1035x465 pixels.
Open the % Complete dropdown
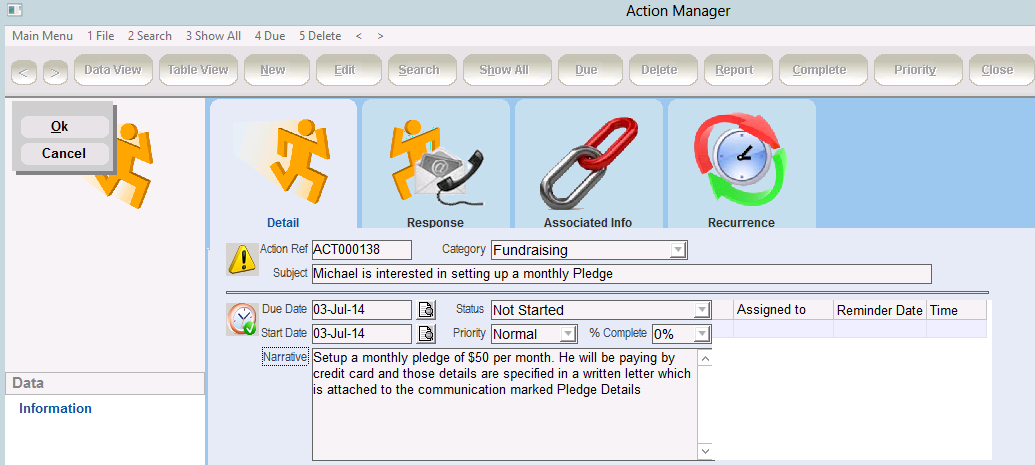point(701,334)
